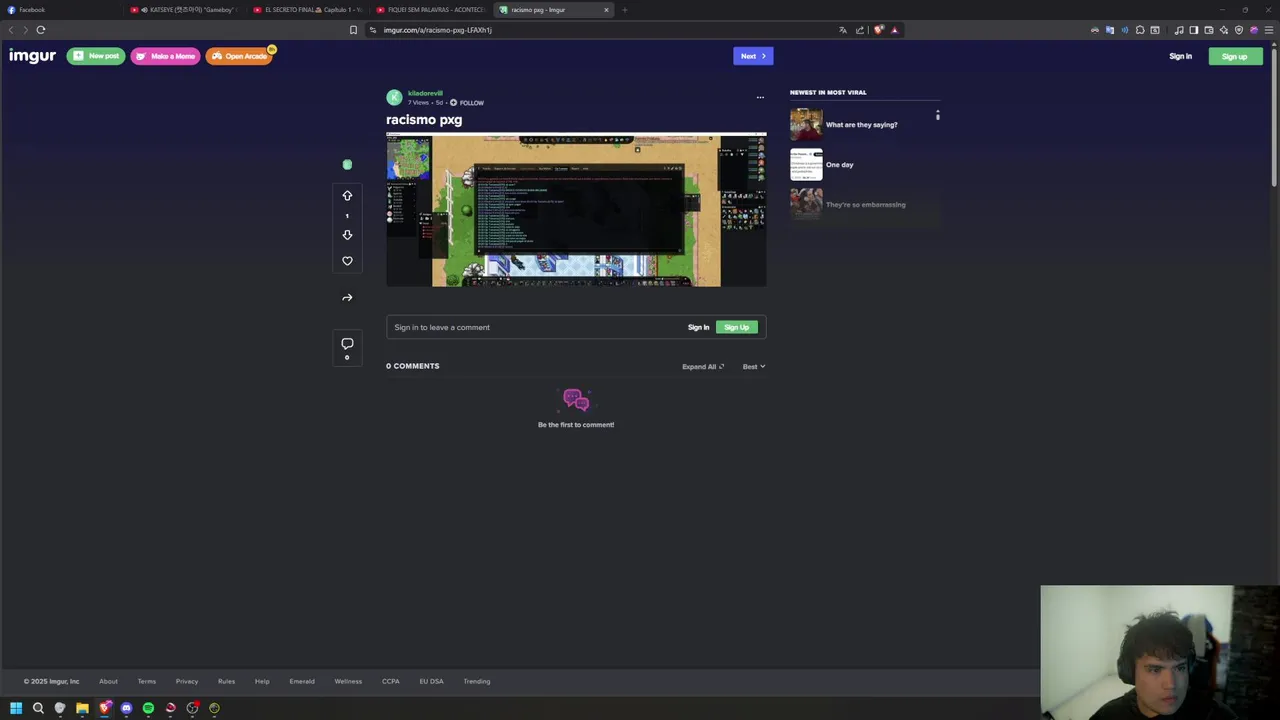Screen dimensions: 1280x720
Task: Open the Emerald footer link
Action: 302,681
